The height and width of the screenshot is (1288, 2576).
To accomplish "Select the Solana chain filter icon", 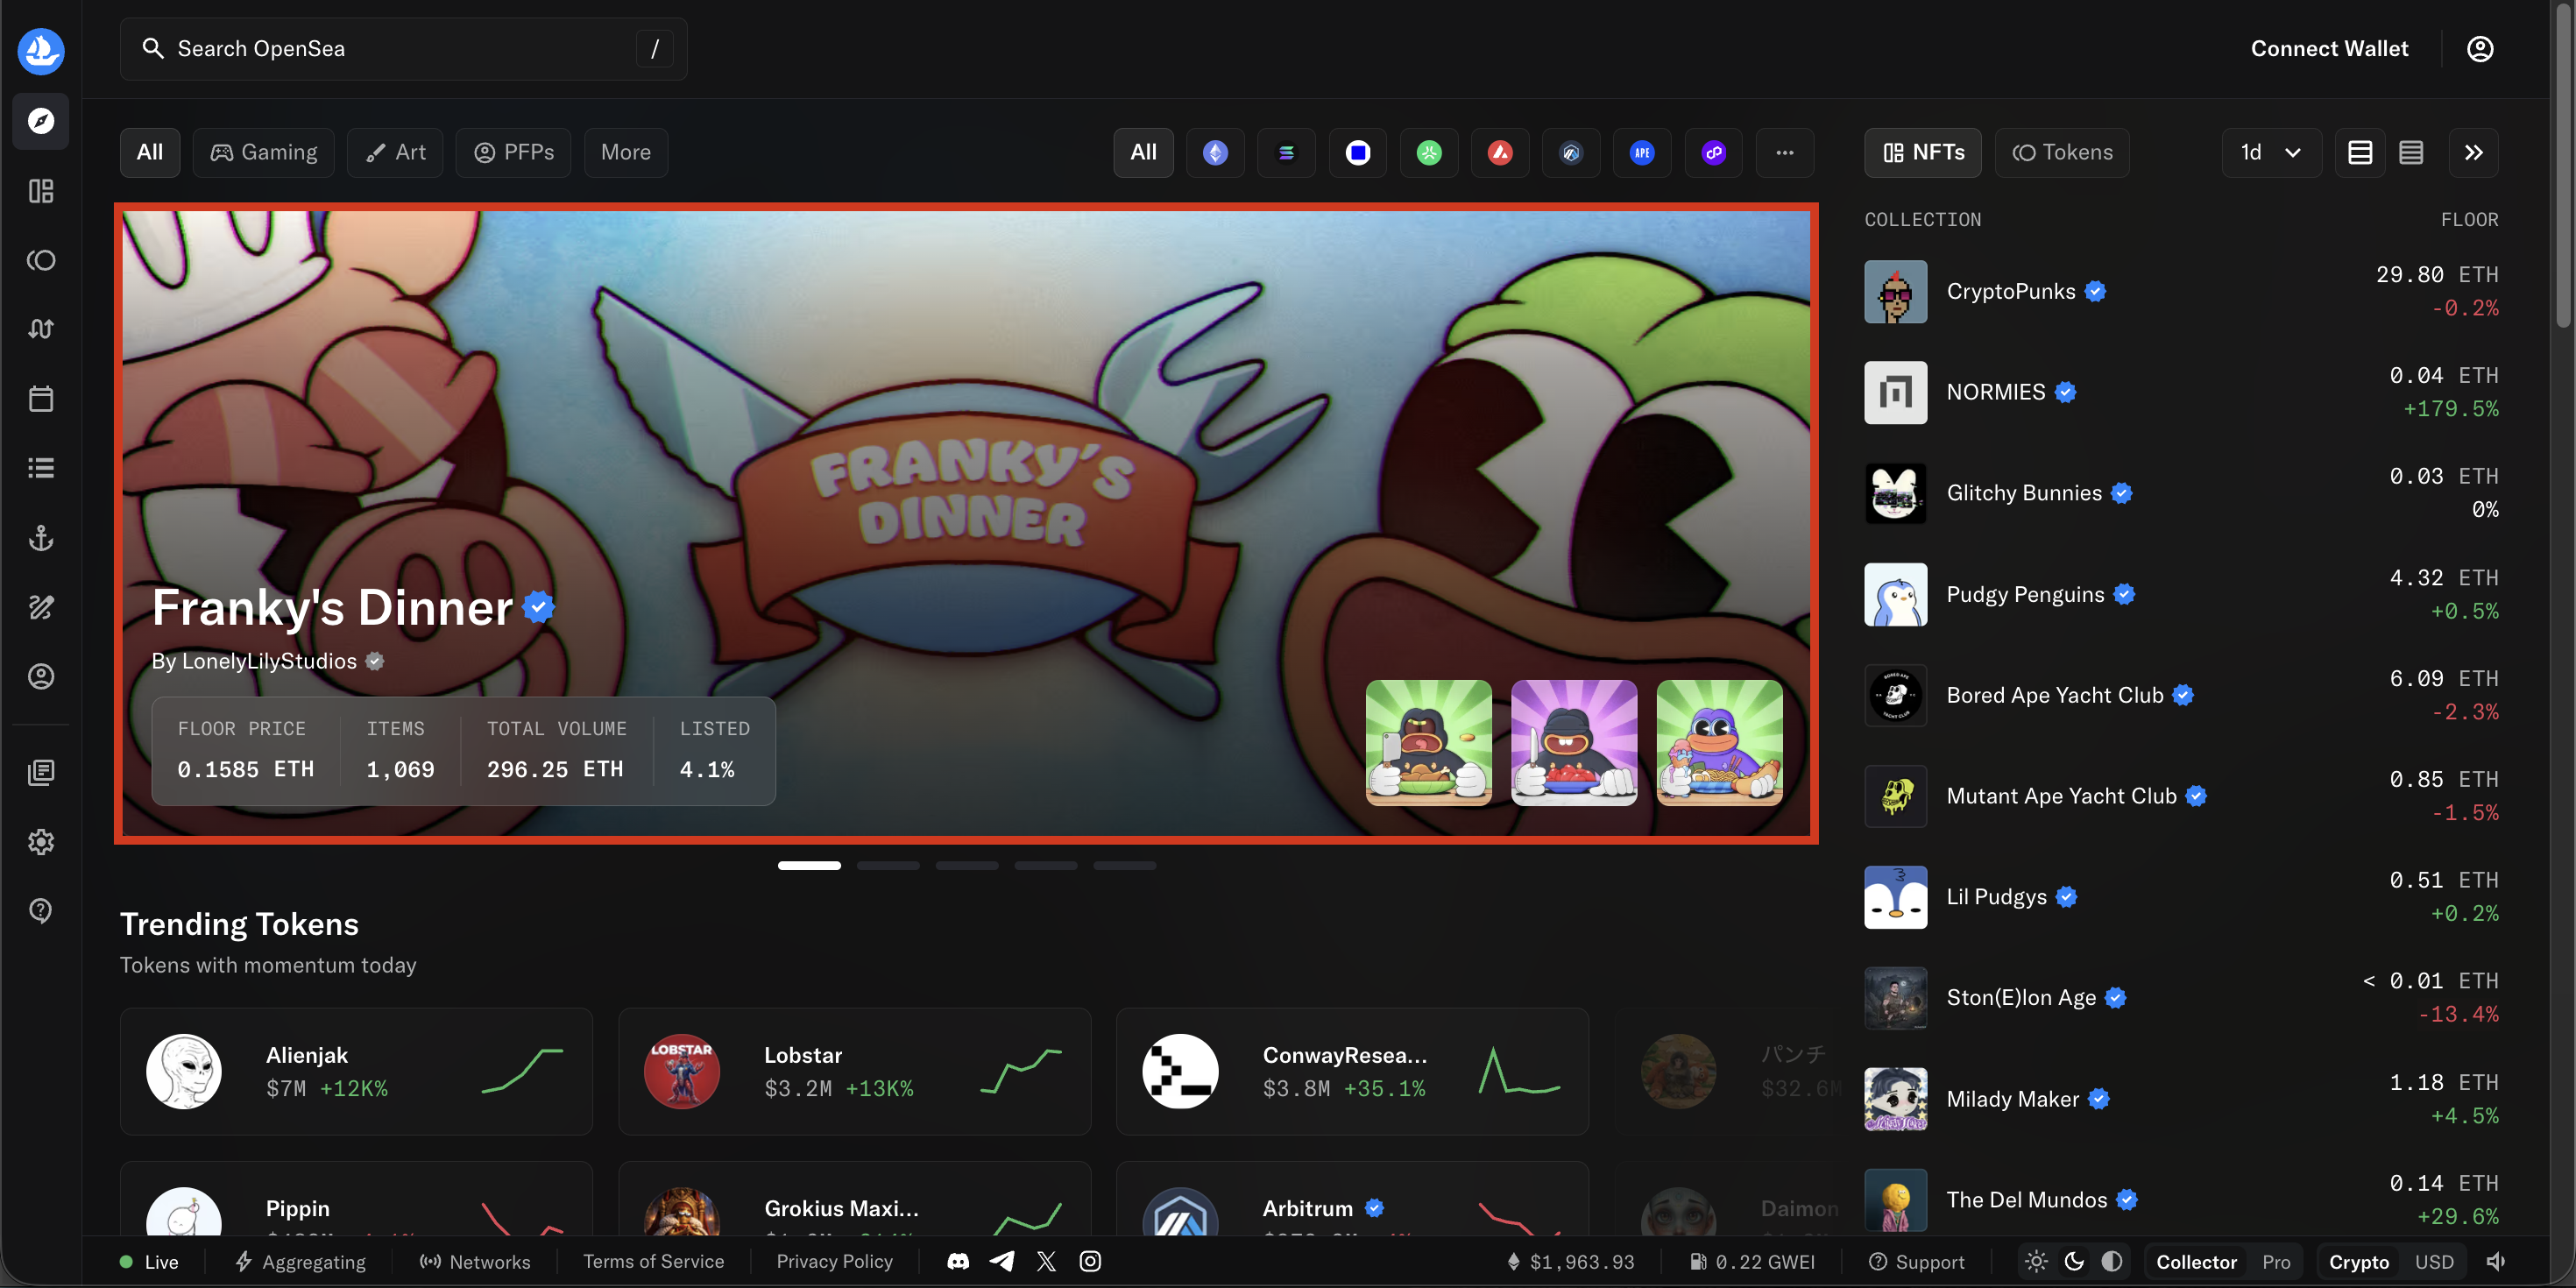I will pos(1286,152).
